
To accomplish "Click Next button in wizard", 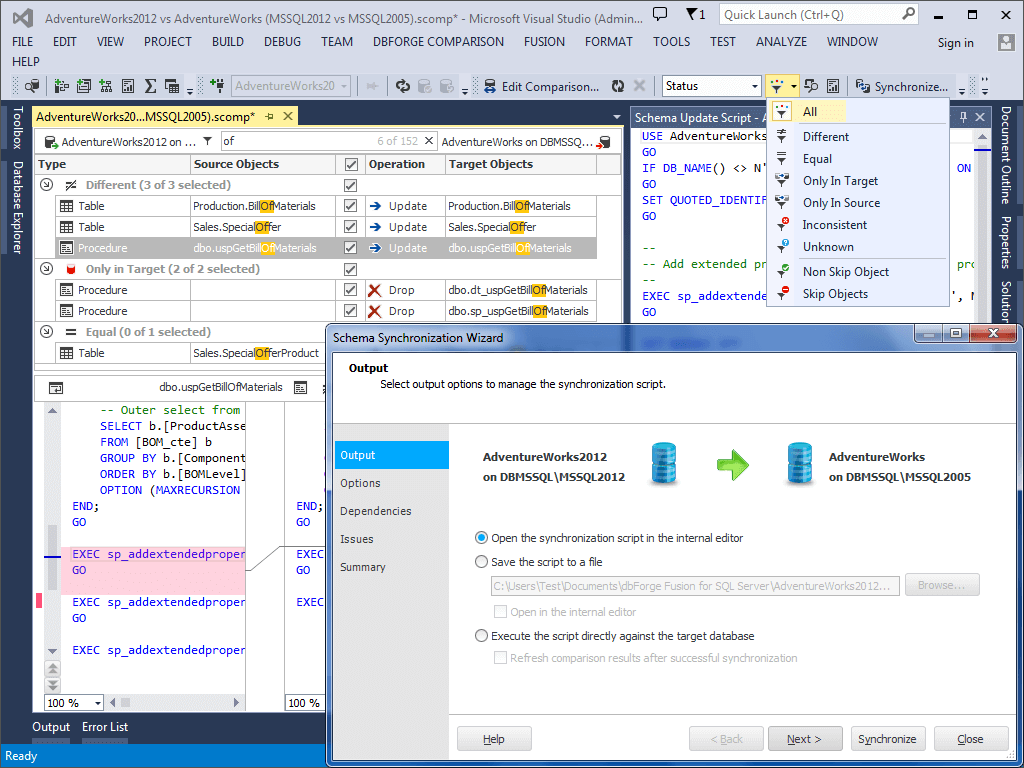I will click(x=805, y=739).
